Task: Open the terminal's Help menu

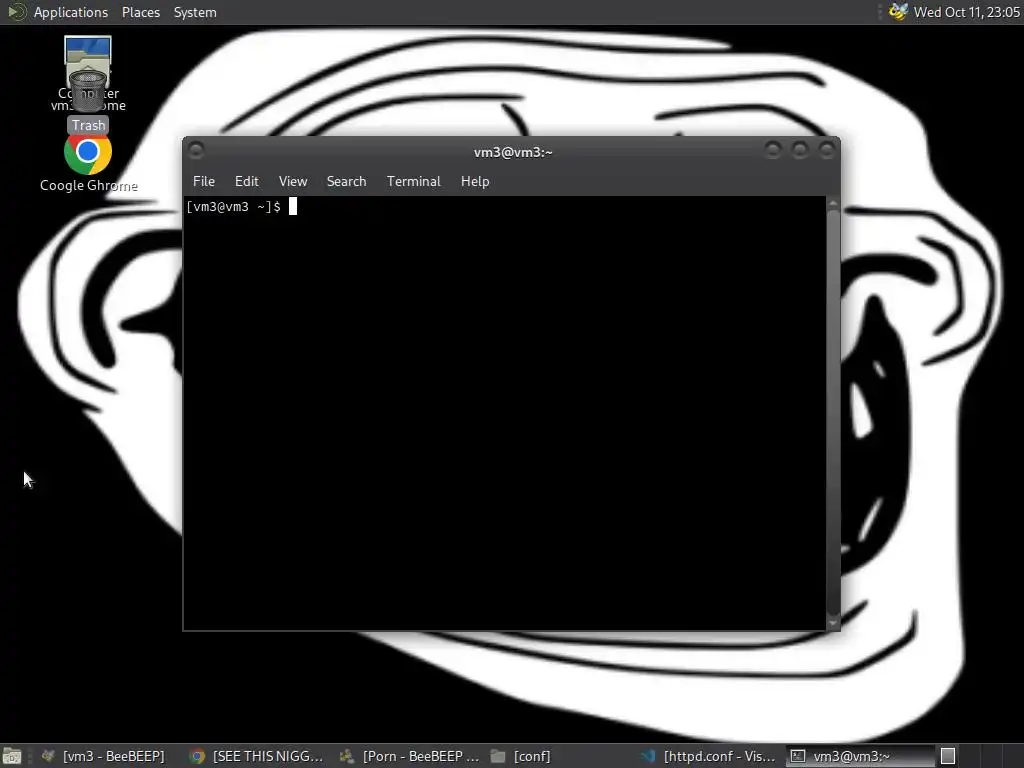Action: coord(475,182)
